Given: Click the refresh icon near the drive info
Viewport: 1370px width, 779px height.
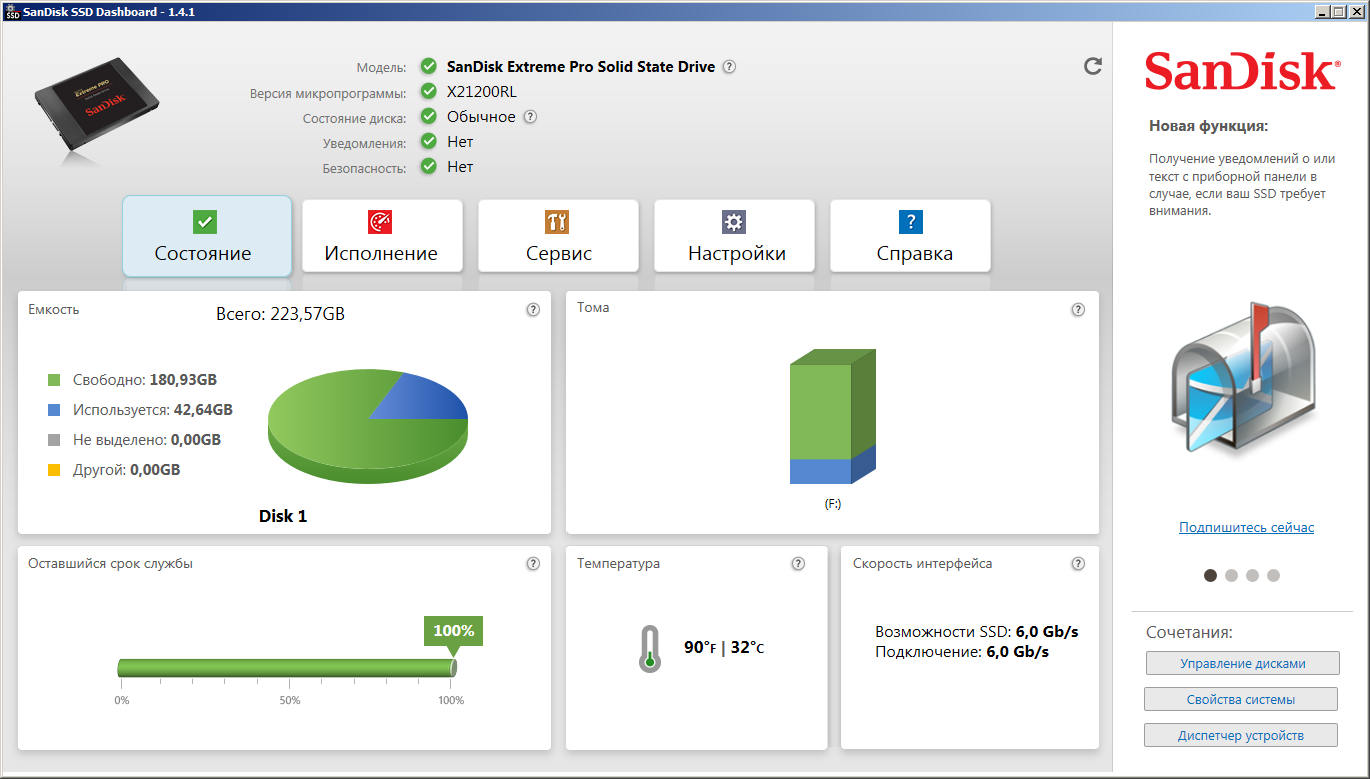Looking at the screenshot, I should click(1093, 66).
